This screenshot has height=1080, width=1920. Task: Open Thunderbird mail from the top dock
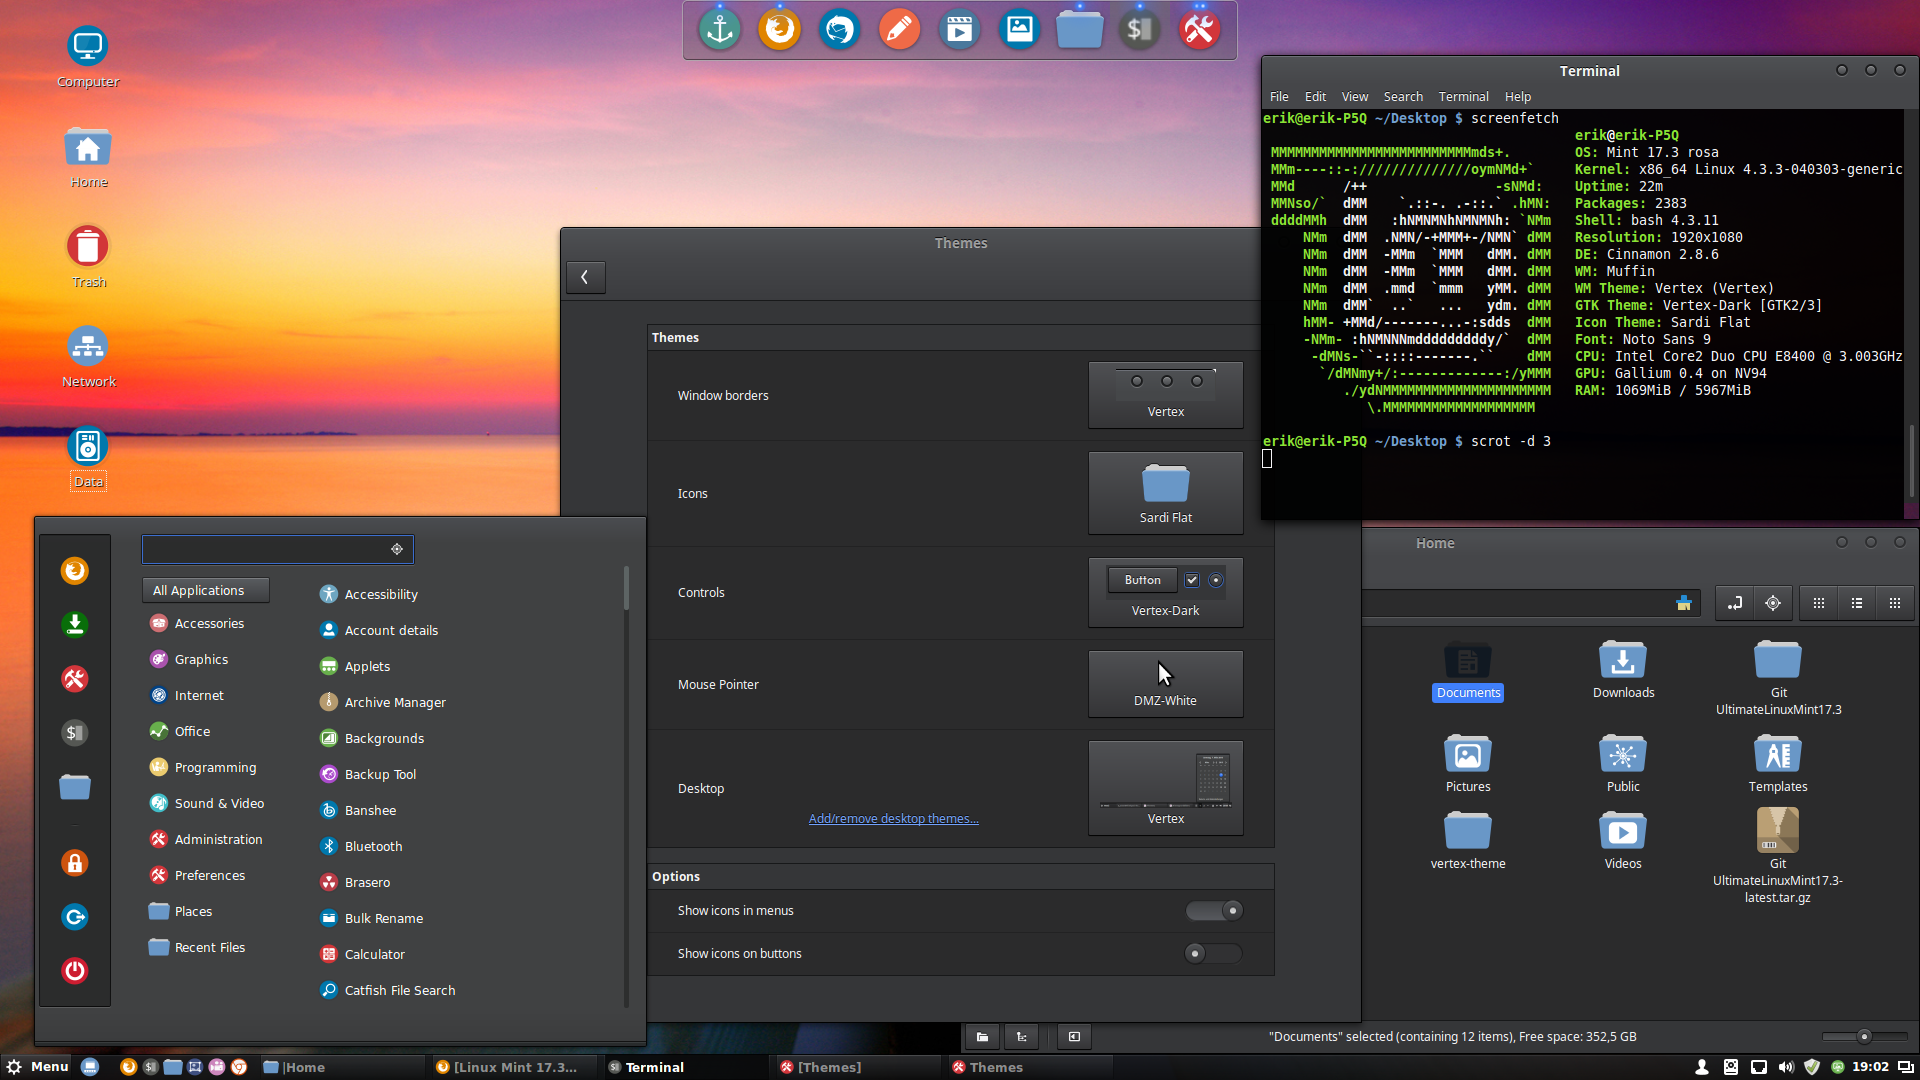pos(840,30)
